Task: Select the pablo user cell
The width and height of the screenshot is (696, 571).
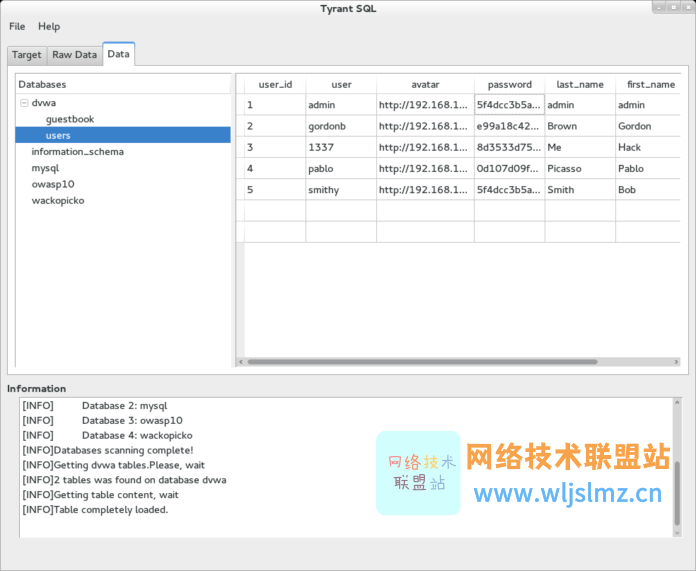Action: pos(341,169)
